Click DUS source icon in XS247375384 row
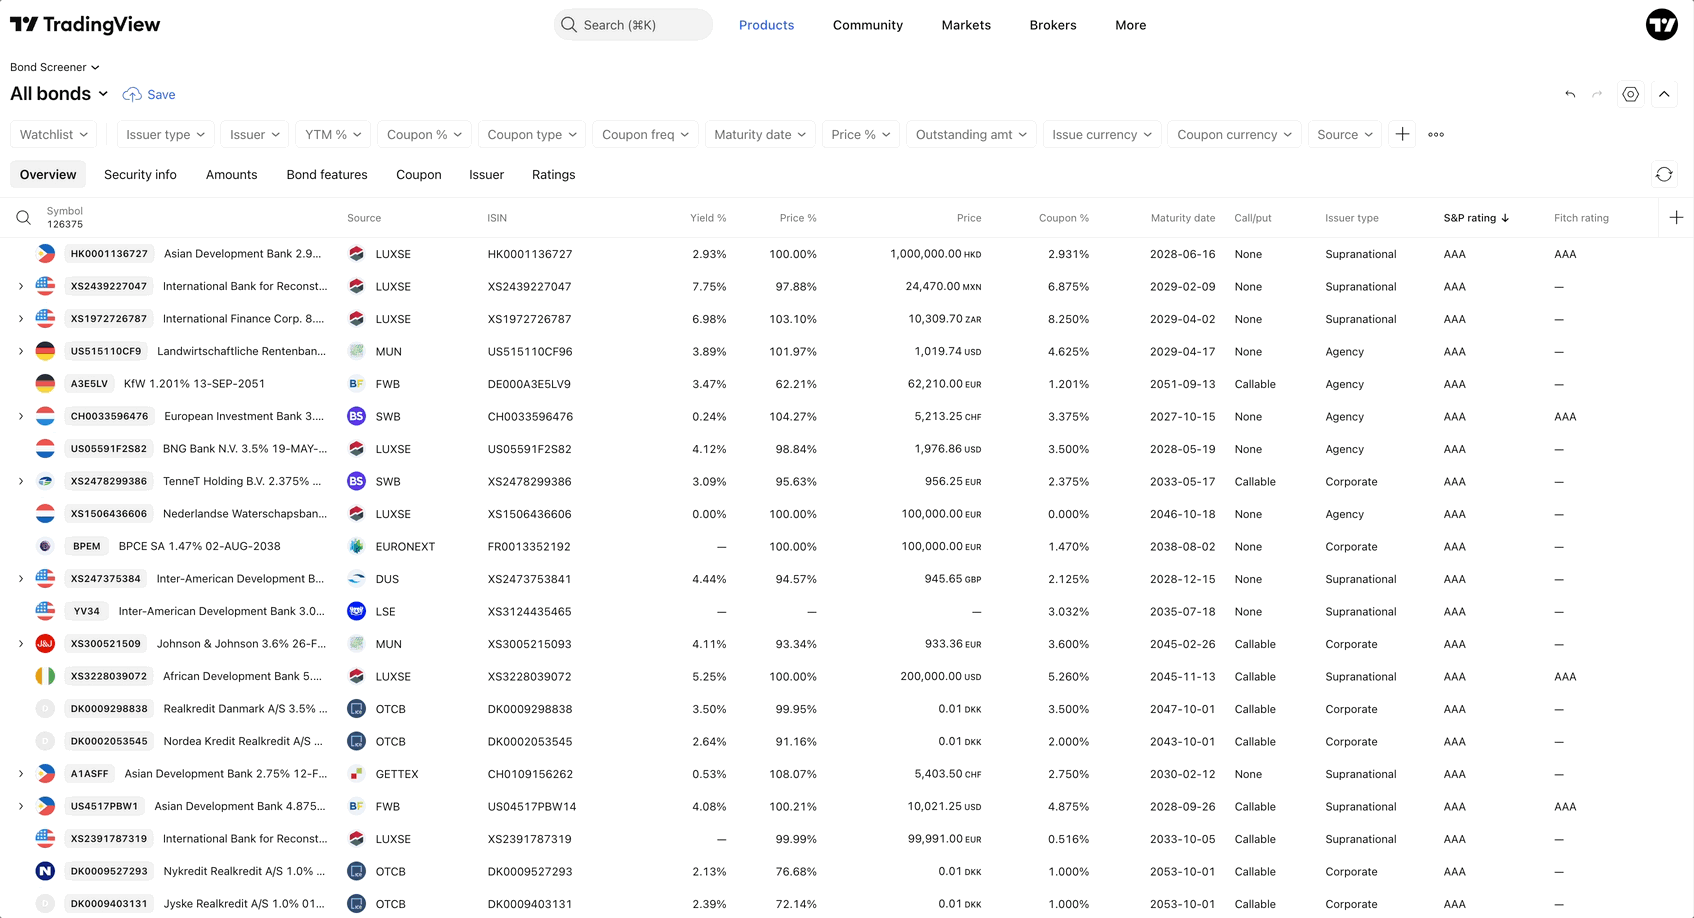Viewport: 1694px width, 918px height. tap(356, 579)
